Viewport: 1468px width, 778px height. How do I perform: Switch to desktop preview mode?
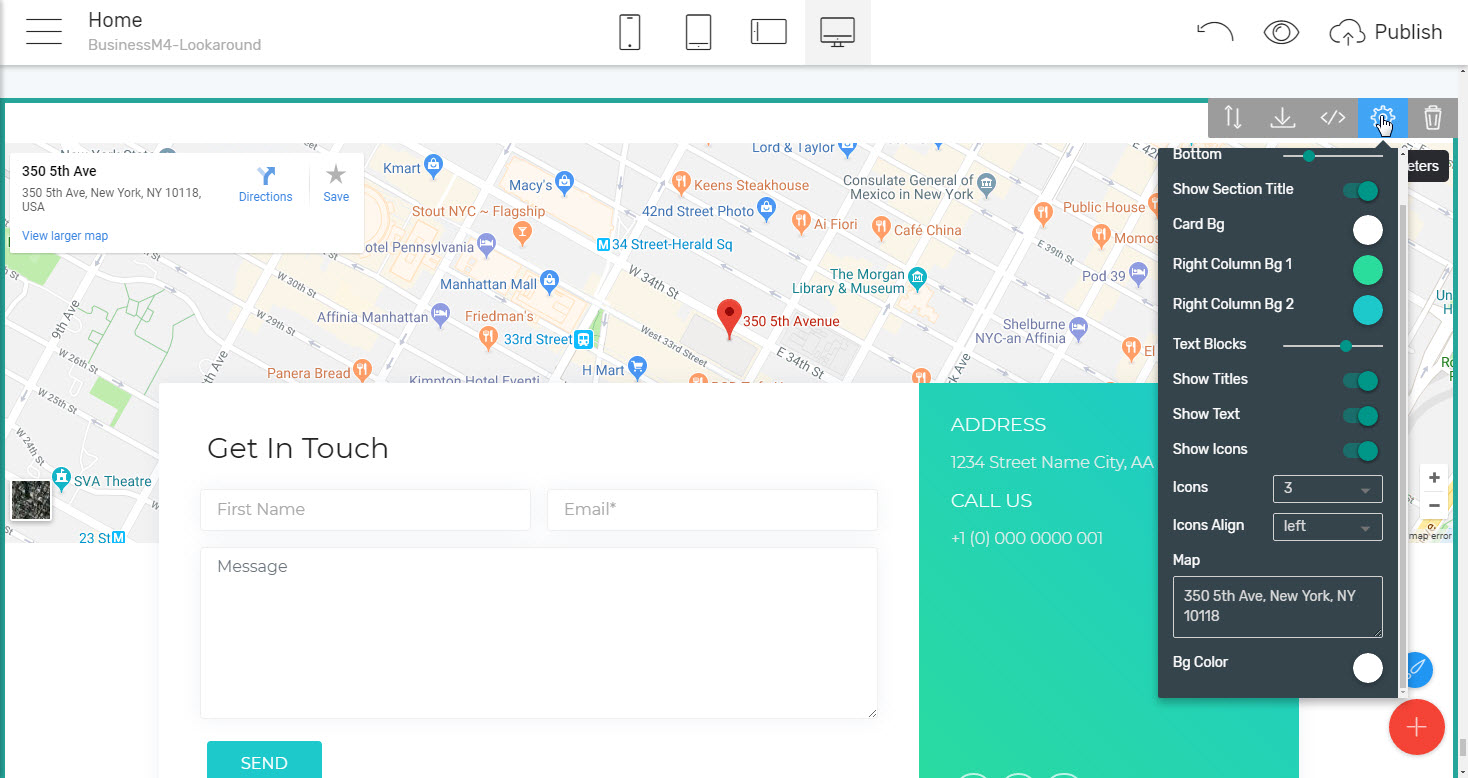[x=837, y=32]
